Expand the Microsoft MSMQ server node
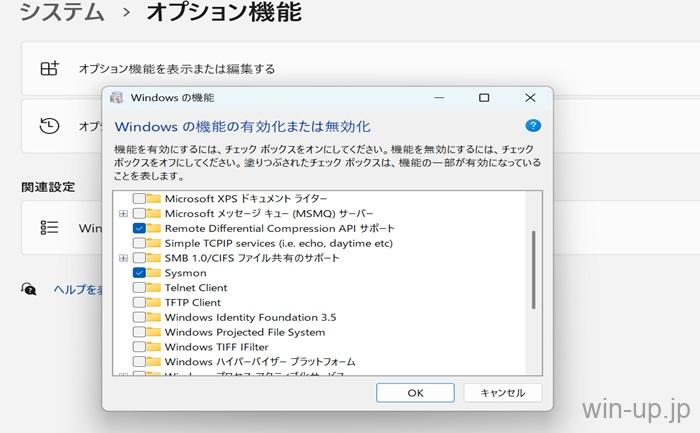The height and width of the screenshot is (433, 700). (x=123, y=213)
